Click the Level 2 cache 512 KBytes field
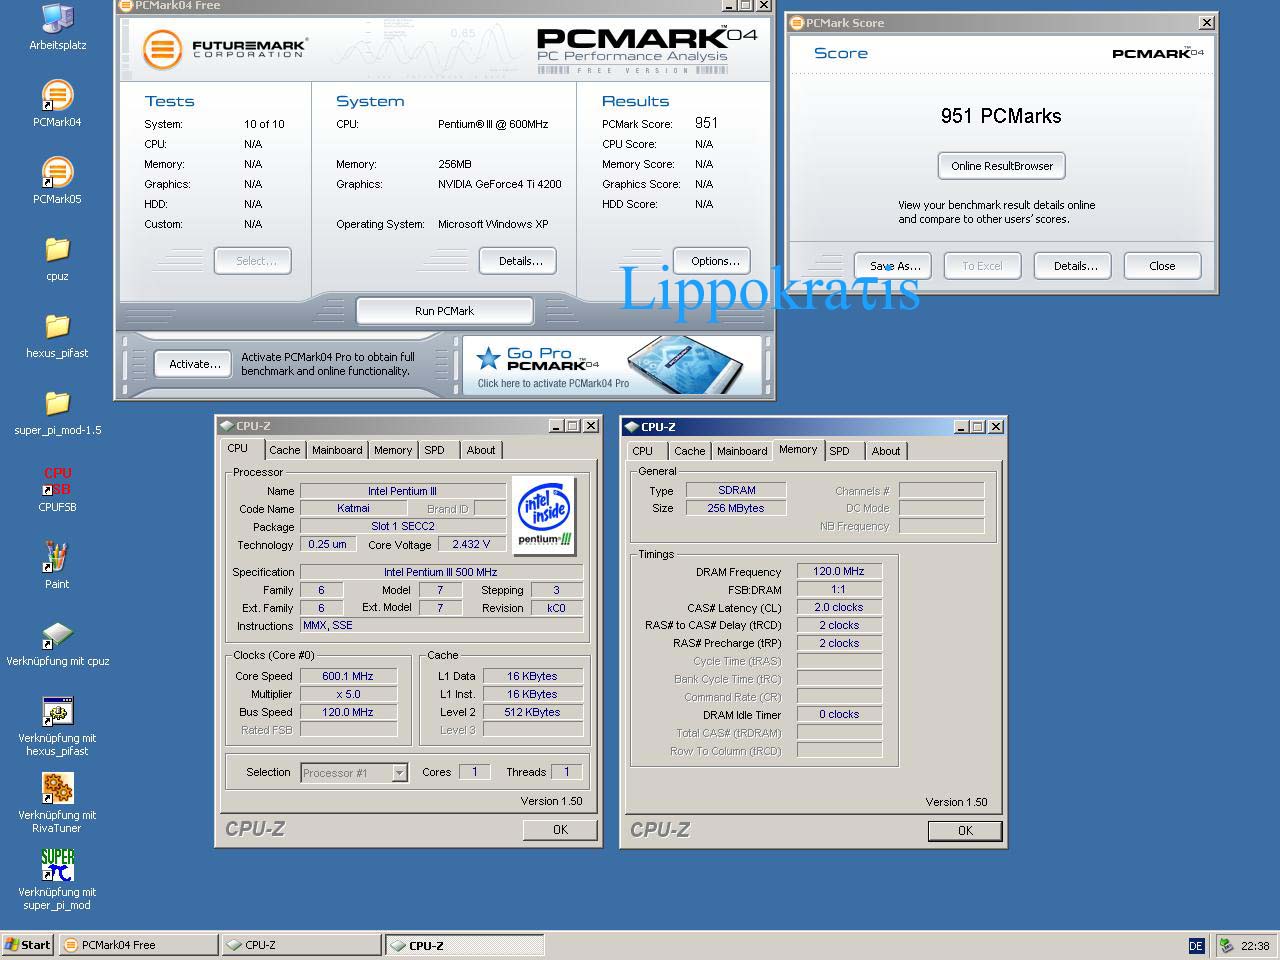 (533, 712)
